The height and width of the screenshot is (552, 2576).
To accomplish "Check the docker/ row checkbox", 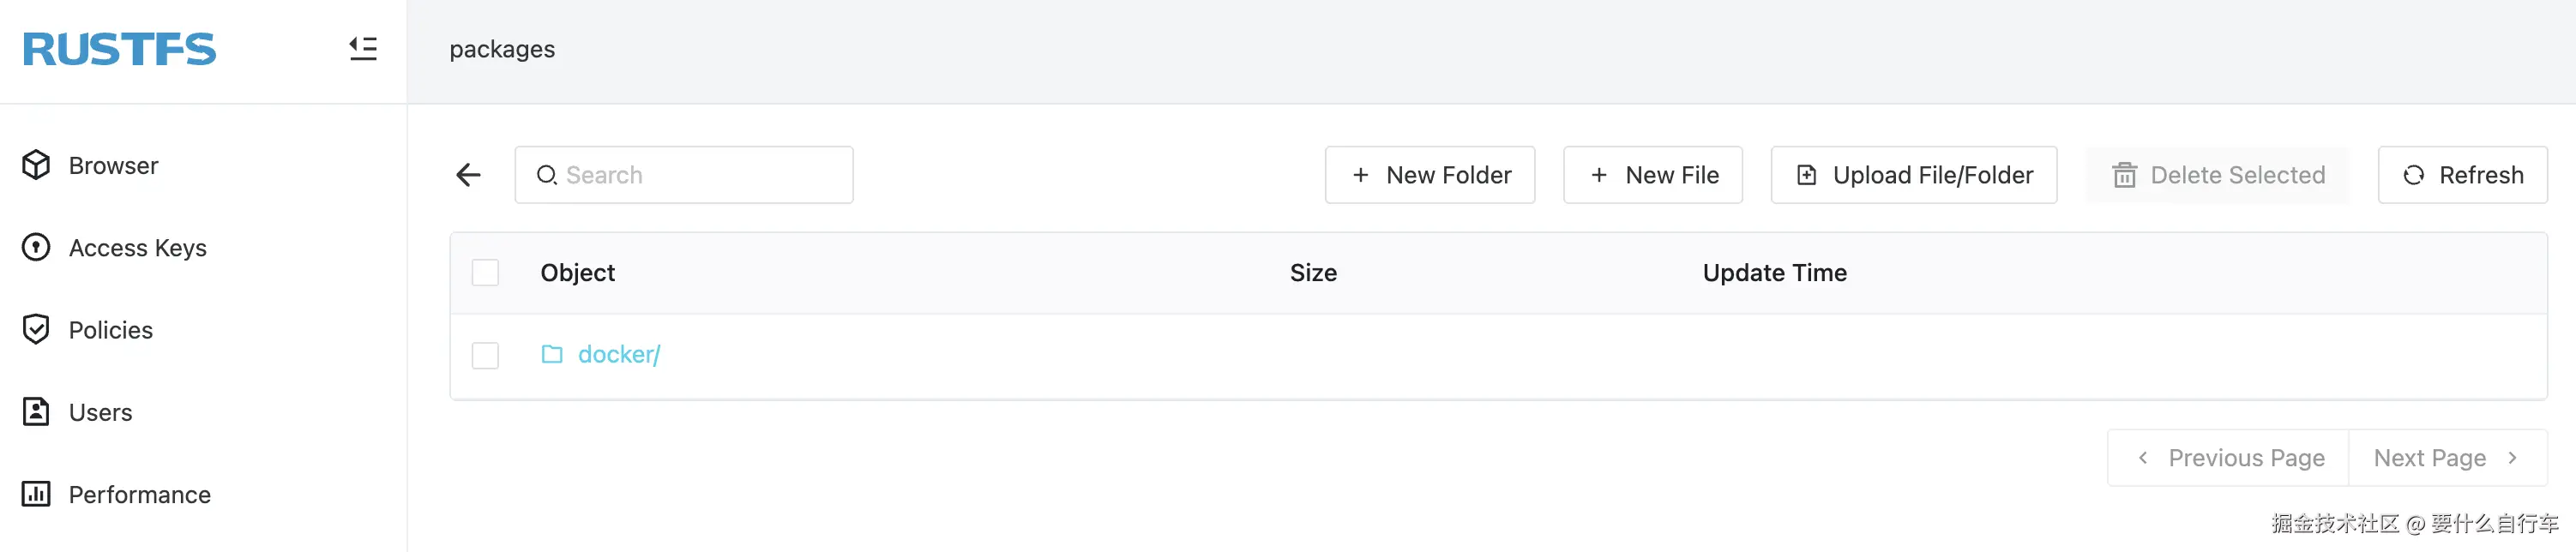I will click(485, 355).
